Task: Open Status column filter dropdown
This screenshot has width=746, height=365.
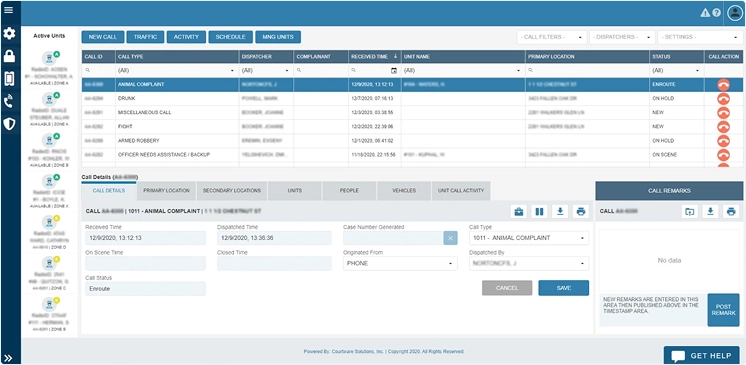Action: coord(677,70)
